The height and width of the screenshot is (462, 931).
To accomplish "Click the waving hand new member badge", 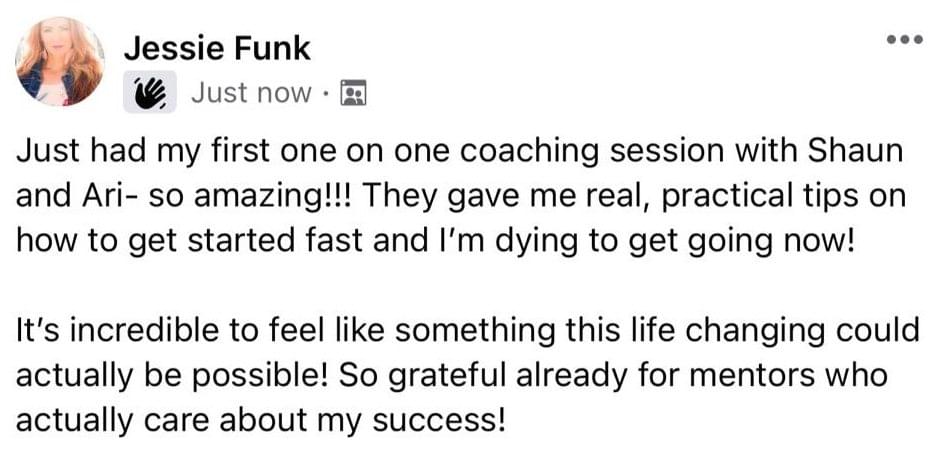I will point(150,91).
